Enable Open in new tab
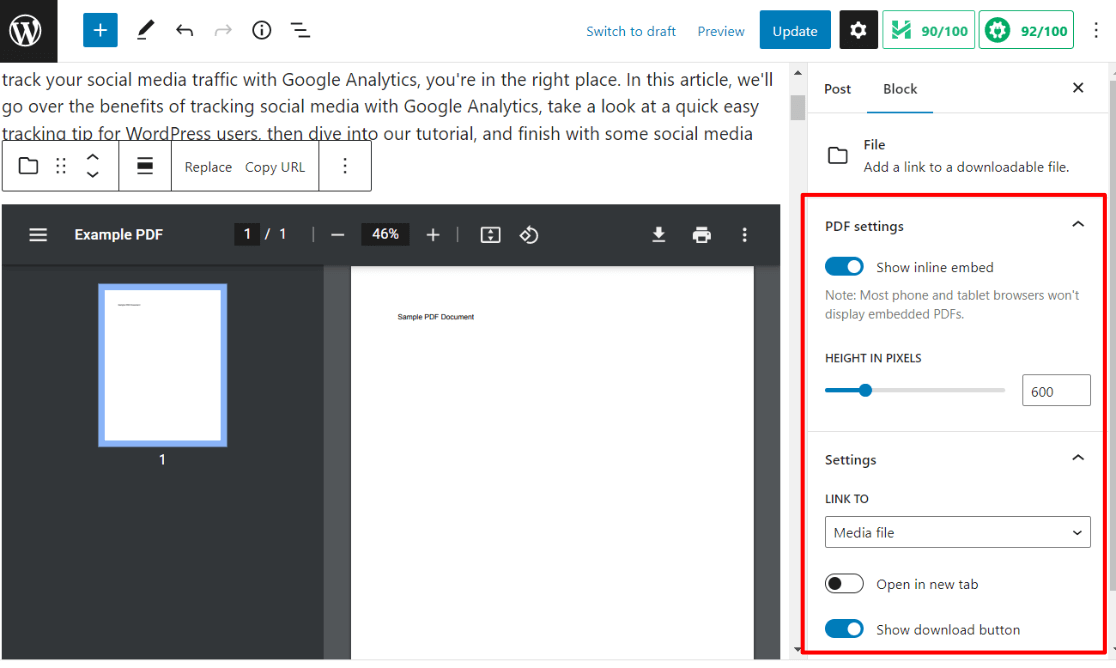Screen dimensions: 1116x668 click(844, 583)
